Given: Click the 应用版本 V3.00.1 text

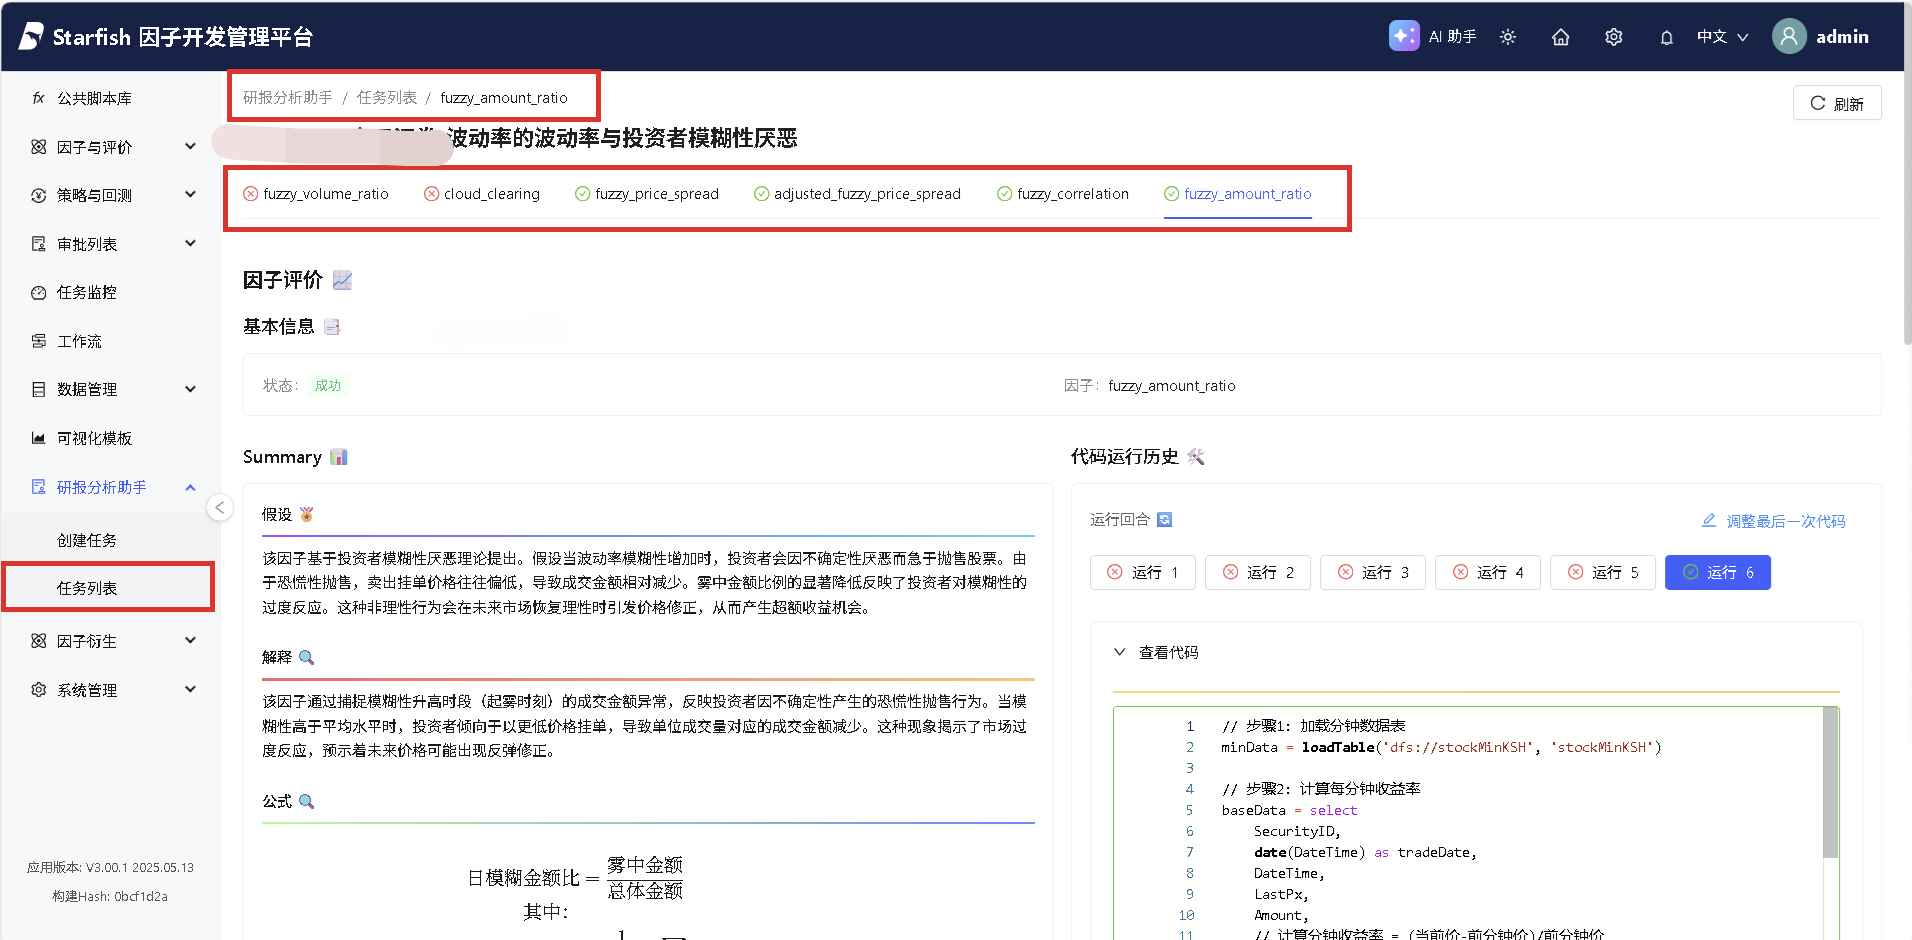Looking at the screenshot, I should point(110,868).
